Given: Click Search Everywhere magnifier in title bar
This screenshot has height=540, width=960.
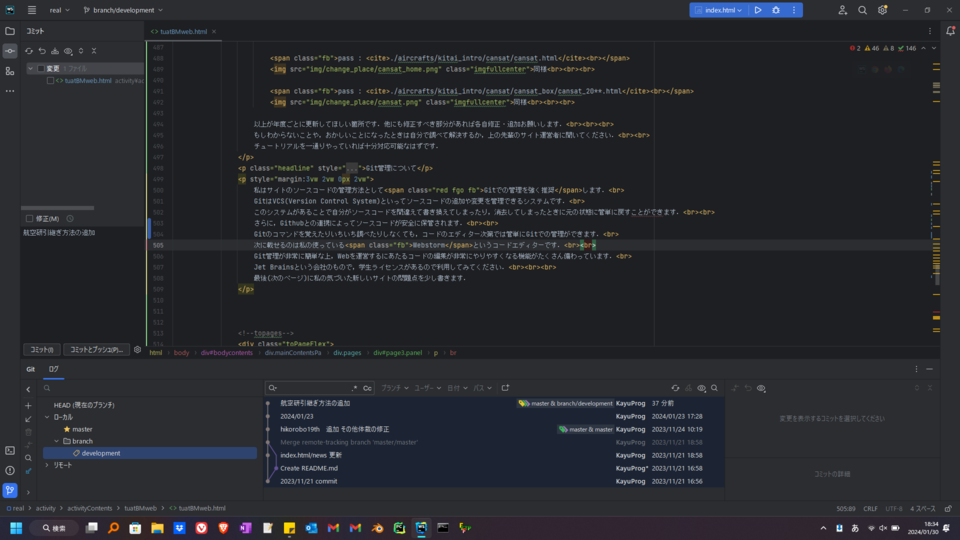Looking at the screenshot, I should pyautogui.click(x=862, y=10).
